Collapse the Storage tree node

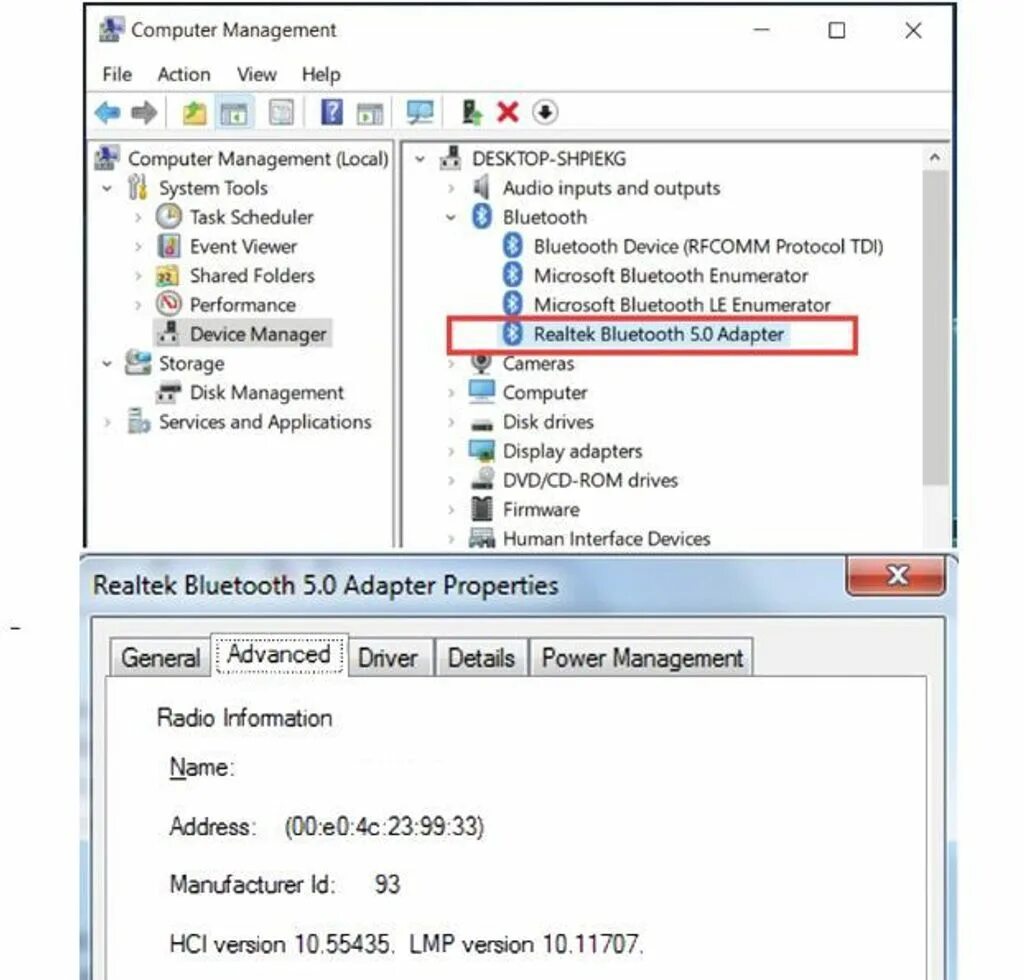107,364
